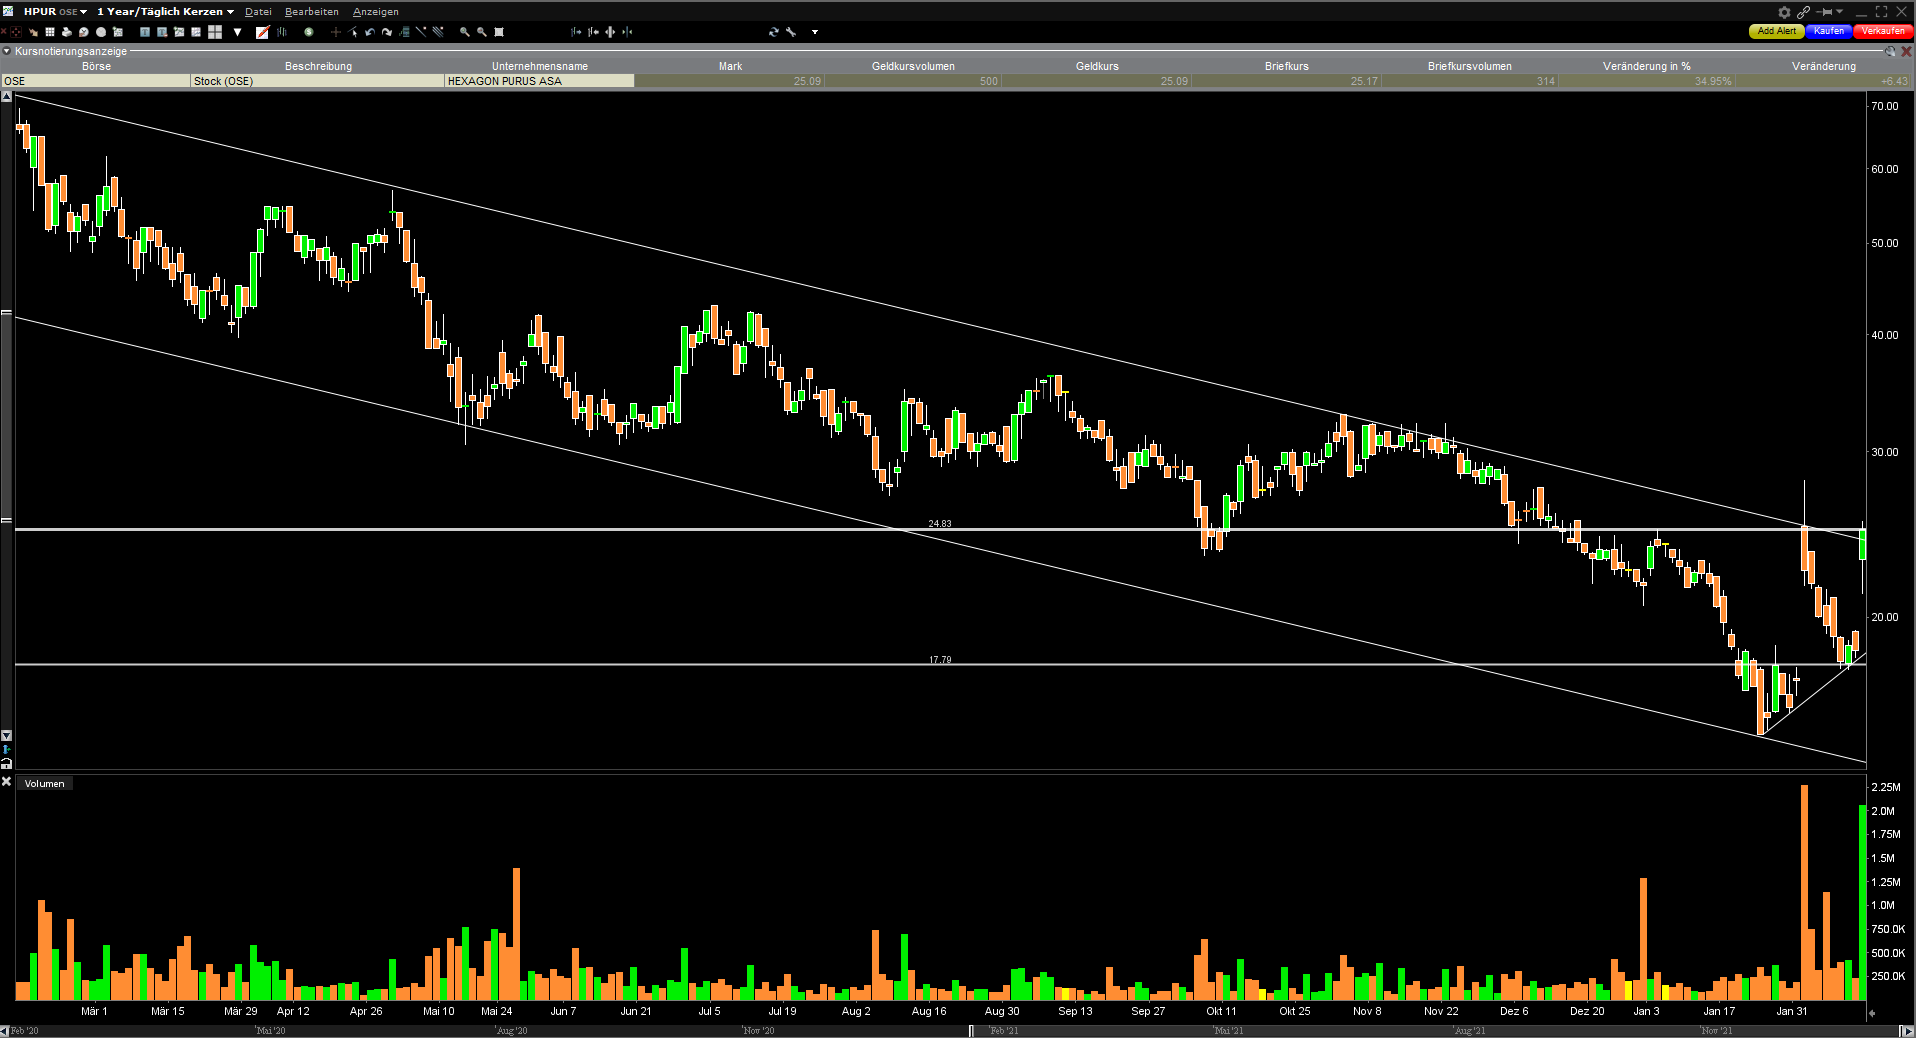Click the undo arrow in toolbar
Screen dimensions: 1916x1038
point(370,32)
